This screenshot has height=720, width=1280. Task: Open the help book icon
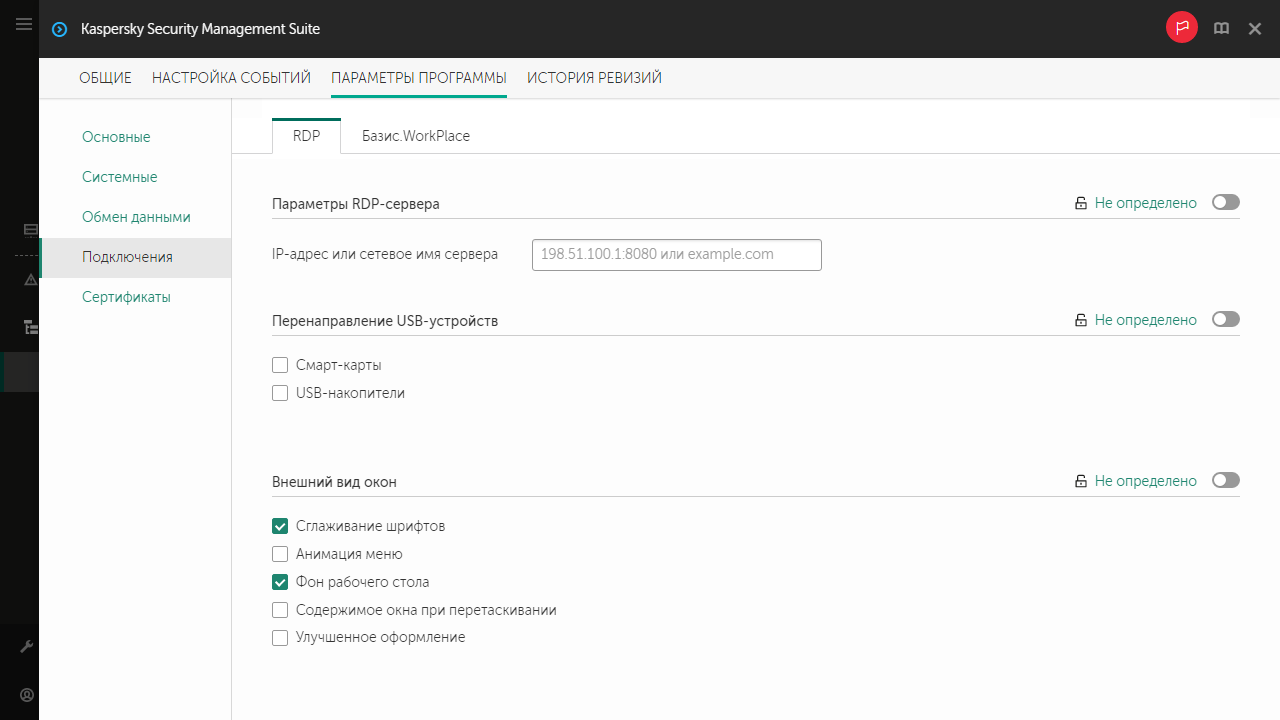pos(1221,29)
